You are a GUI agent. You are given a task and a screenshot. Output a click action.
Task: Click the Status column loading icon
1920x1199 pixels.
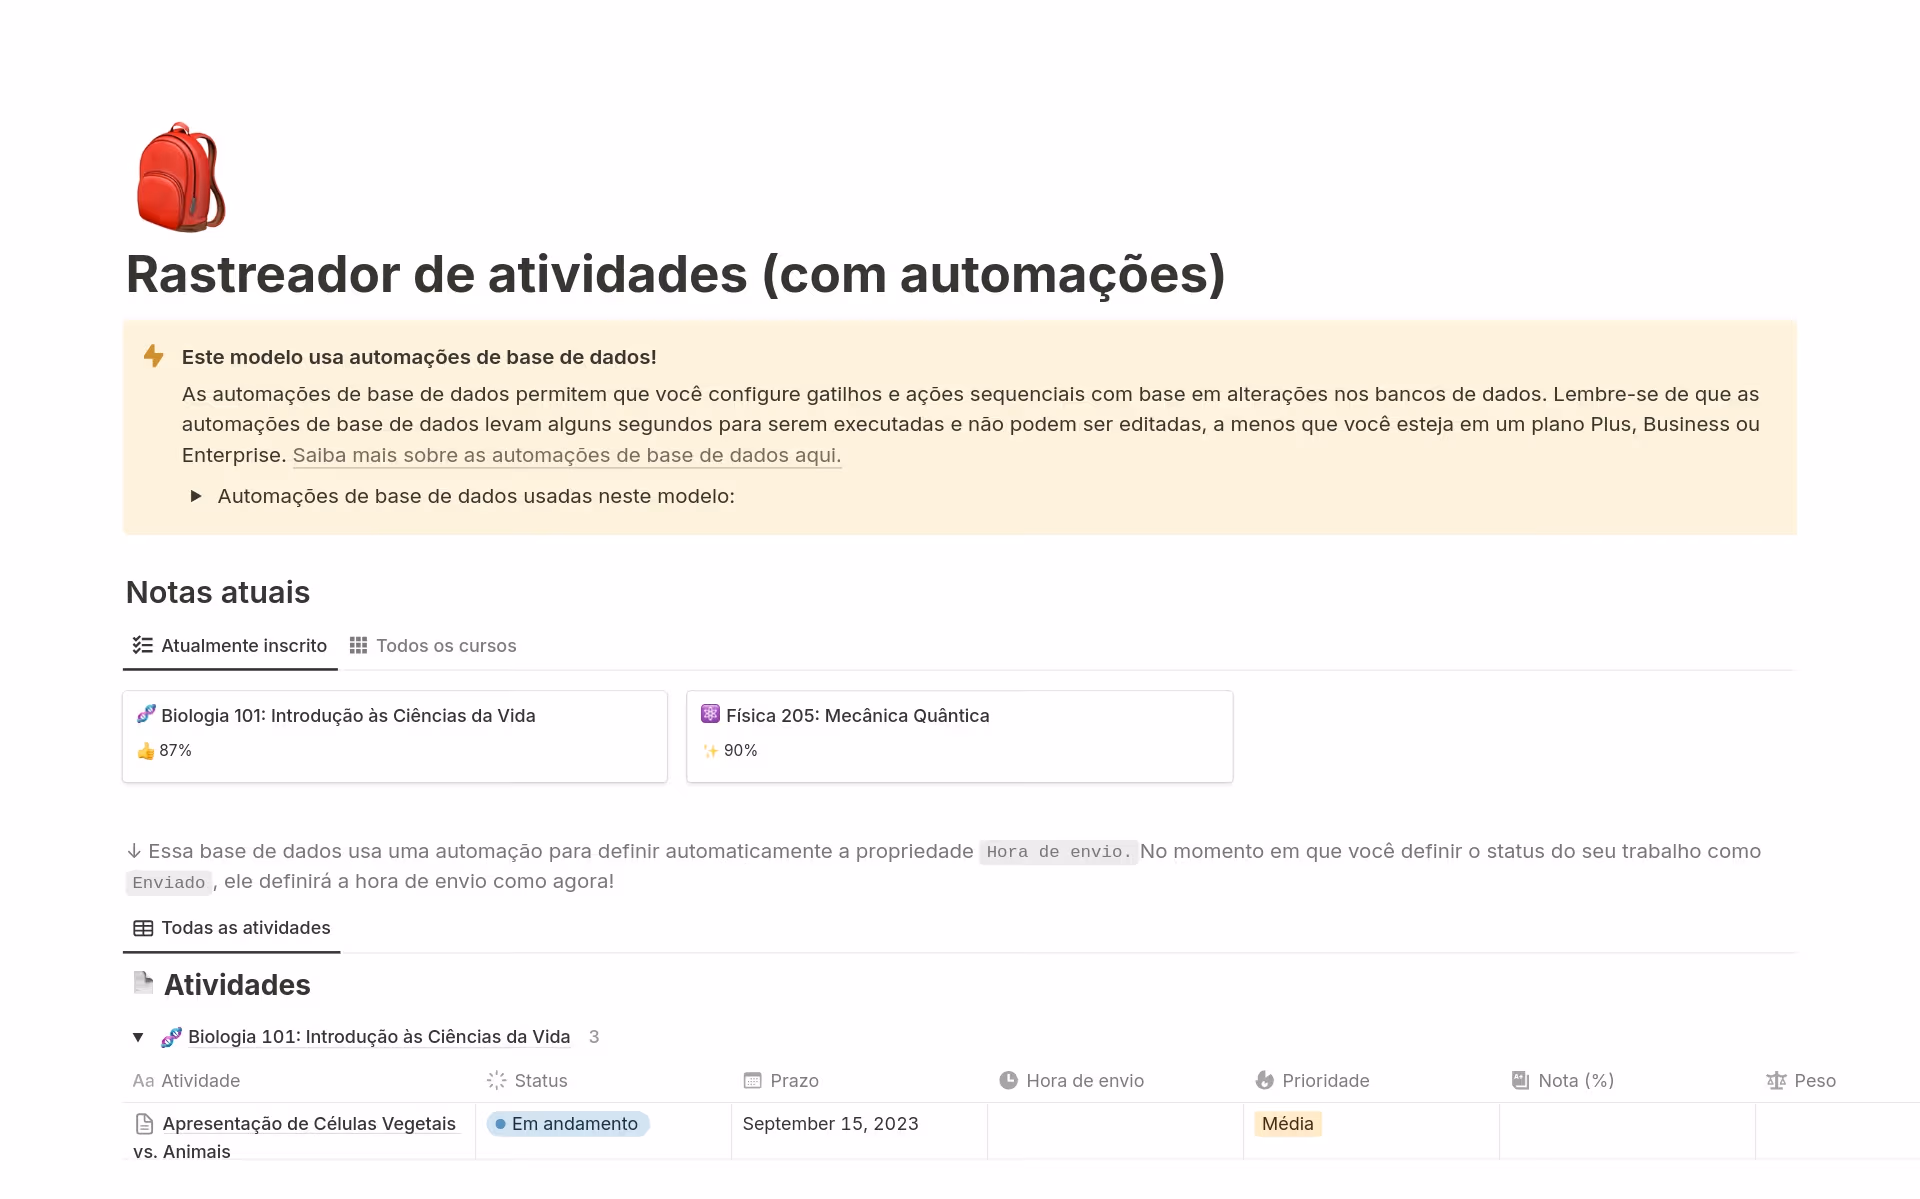[496, 1081]
